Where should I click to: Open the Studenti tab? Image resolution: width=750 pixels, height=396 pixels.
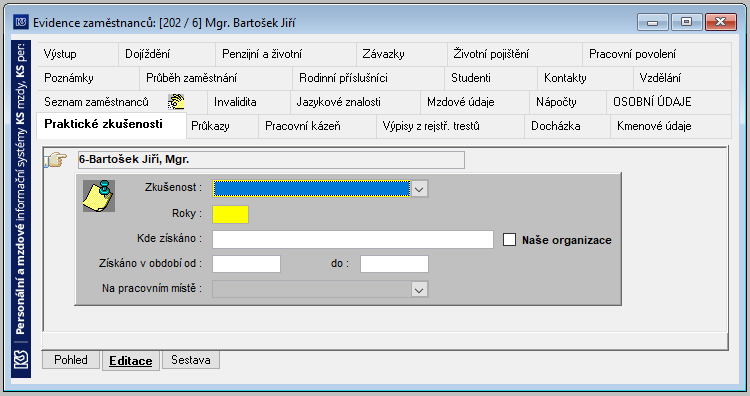pos(491,78)
